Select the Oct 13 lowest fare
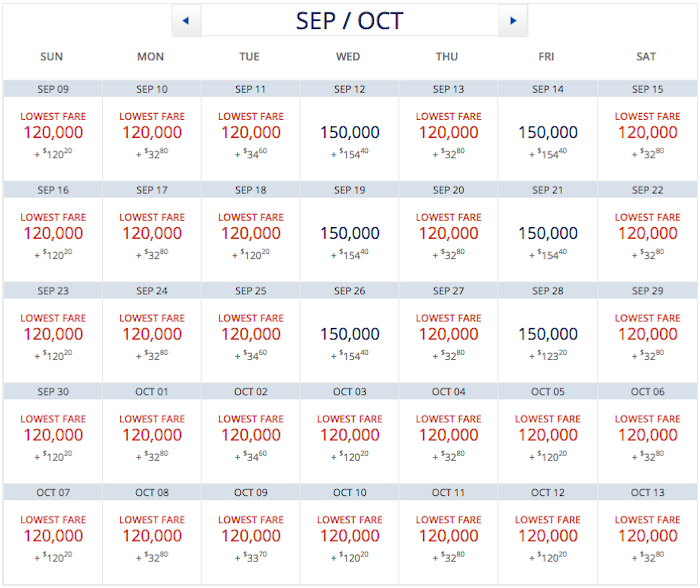 (647, 537)
